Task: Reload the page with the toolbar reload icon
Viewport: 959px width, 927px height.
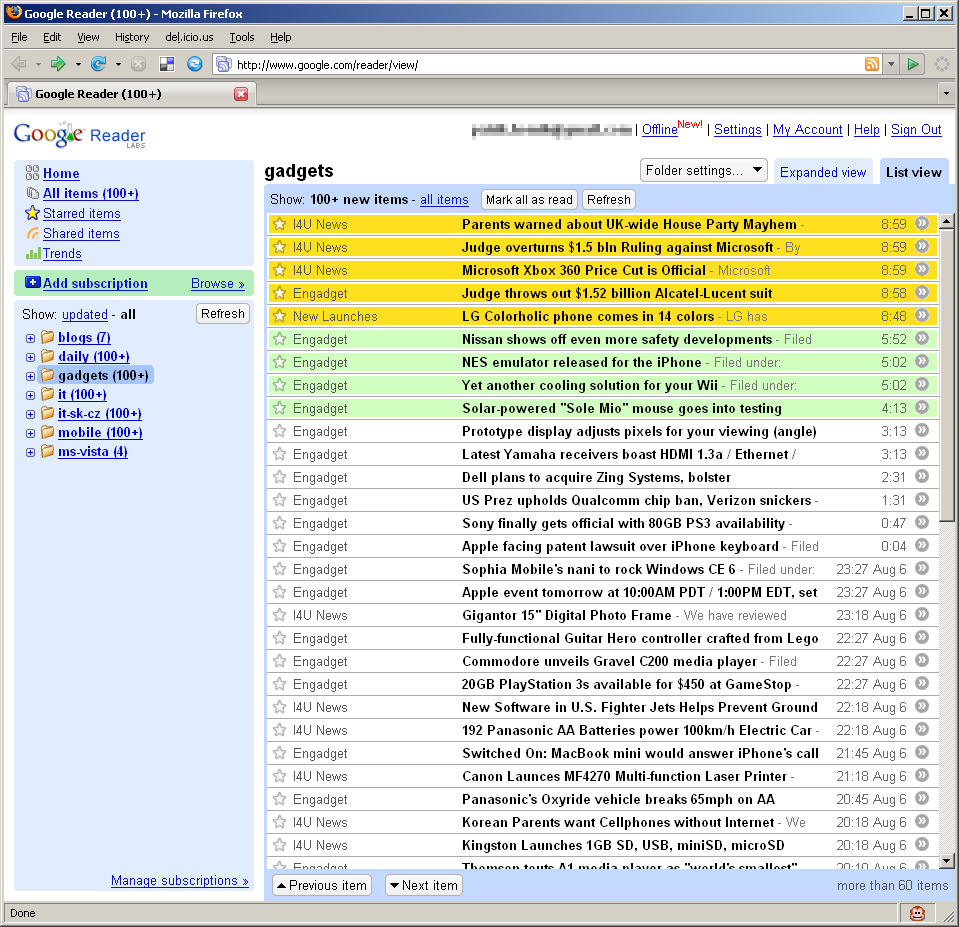Action: click(98, 64)
